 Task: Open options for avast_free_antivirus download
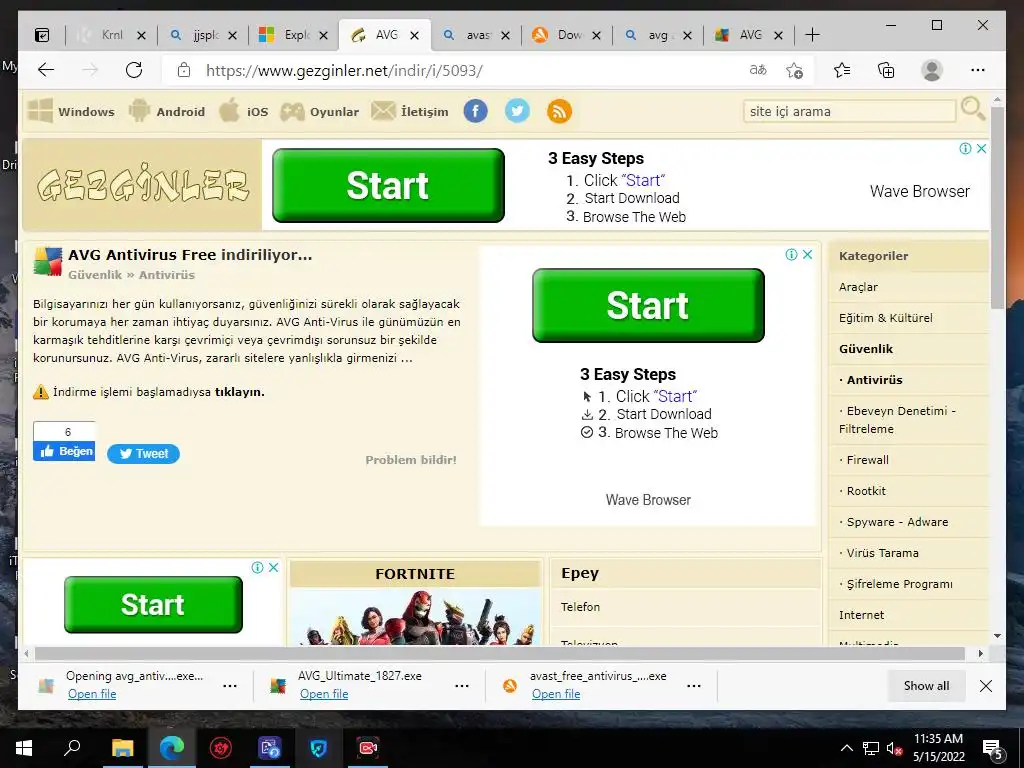pyautogui.click(x=694, y=686)
